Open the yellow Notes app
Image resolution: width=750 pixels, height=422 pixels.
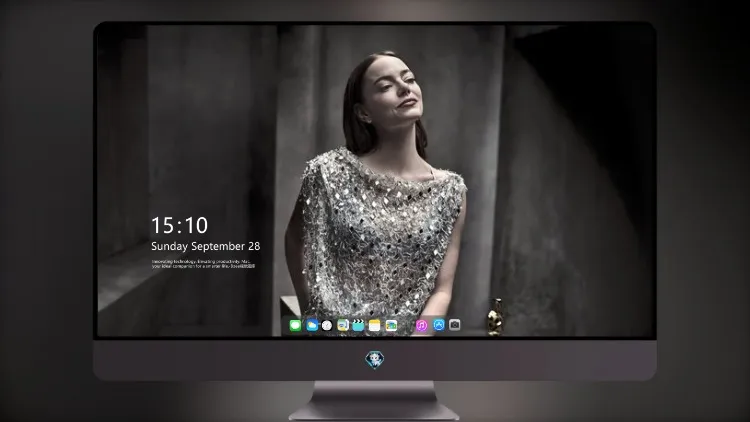pos(375,325)
